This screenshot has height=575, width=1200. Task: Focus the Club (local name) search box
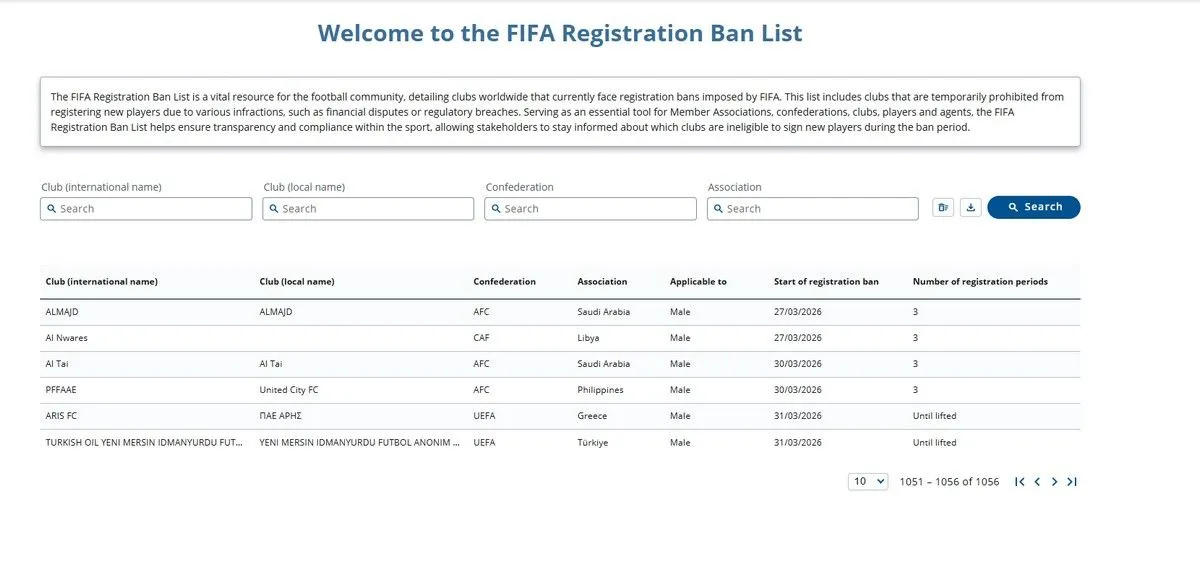tap(368, 209)
